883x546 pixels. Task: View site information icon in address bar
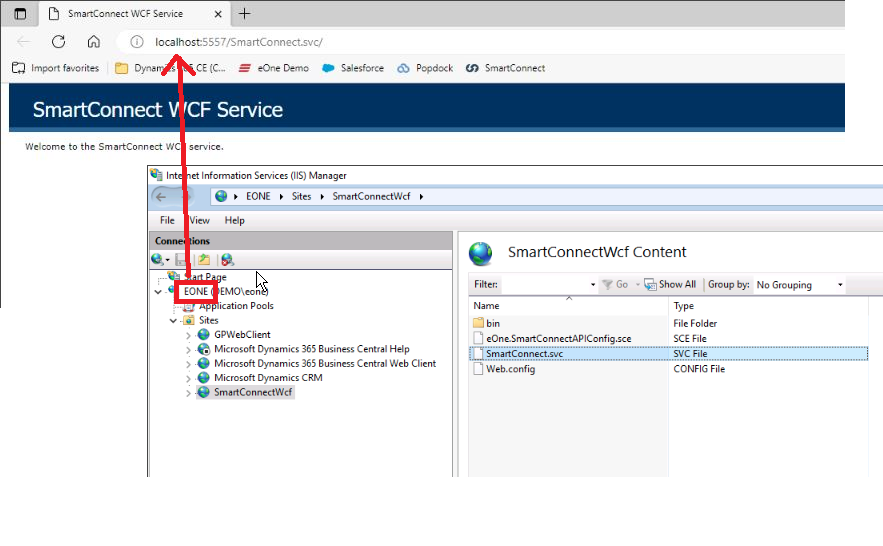tap(137, 42)
